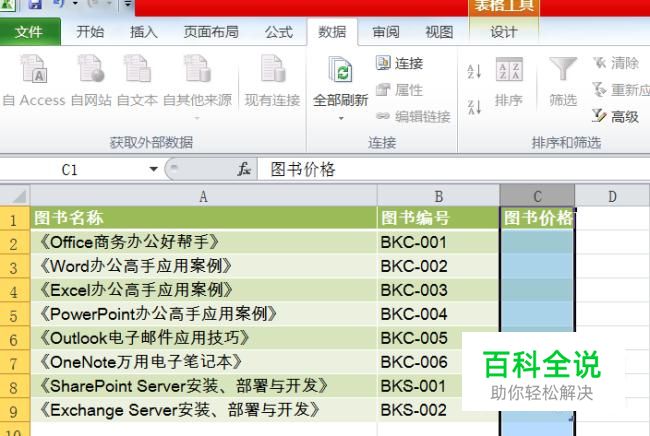The width and height of the screenshot is (650, 436).
Task: Open 连接 connections button
Action: (x=400, y=63)
